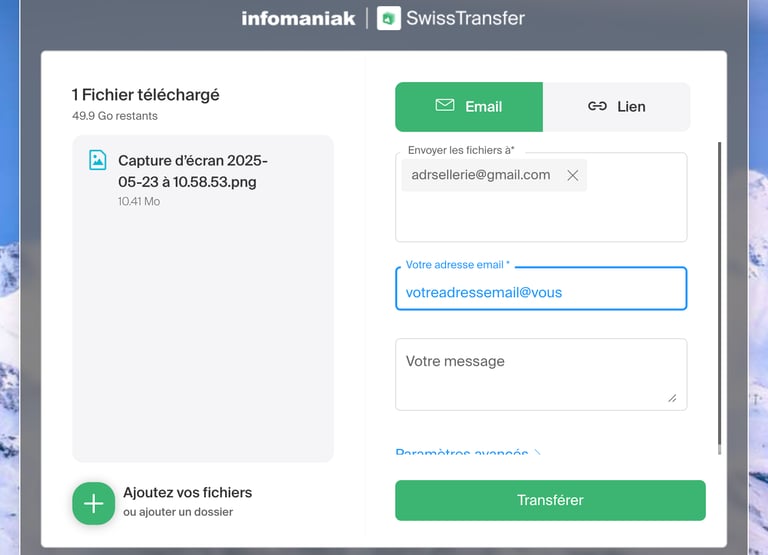Click empty area of recipients field
Screen dimensions: 768x555
[x=541, y=217]
